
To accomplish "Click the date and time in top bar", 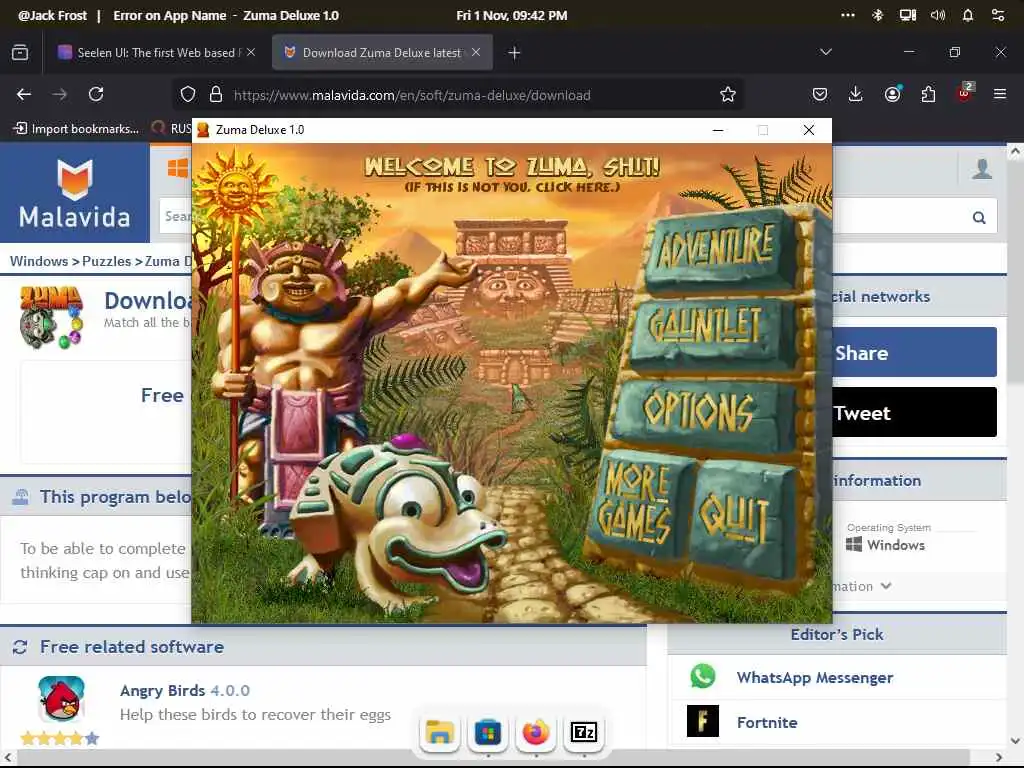I will [x=511, y=15].
